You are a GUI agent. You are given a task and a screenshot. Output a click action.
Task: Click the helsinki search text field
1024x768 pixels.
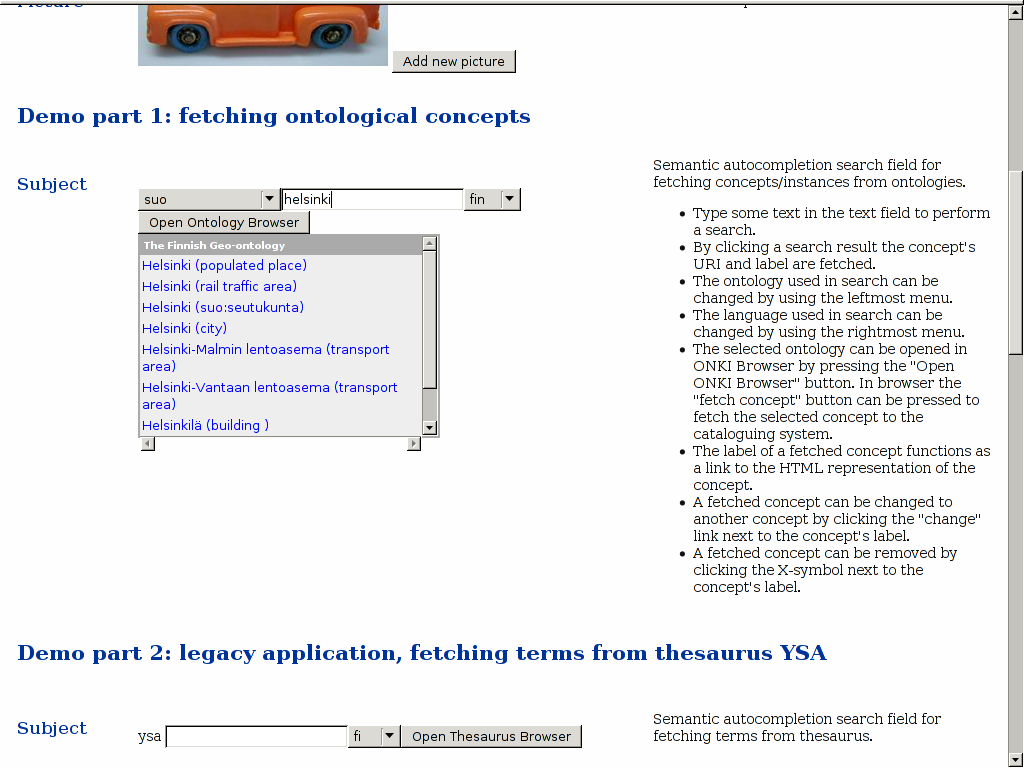pyautogui.click(x=372, y=199)
